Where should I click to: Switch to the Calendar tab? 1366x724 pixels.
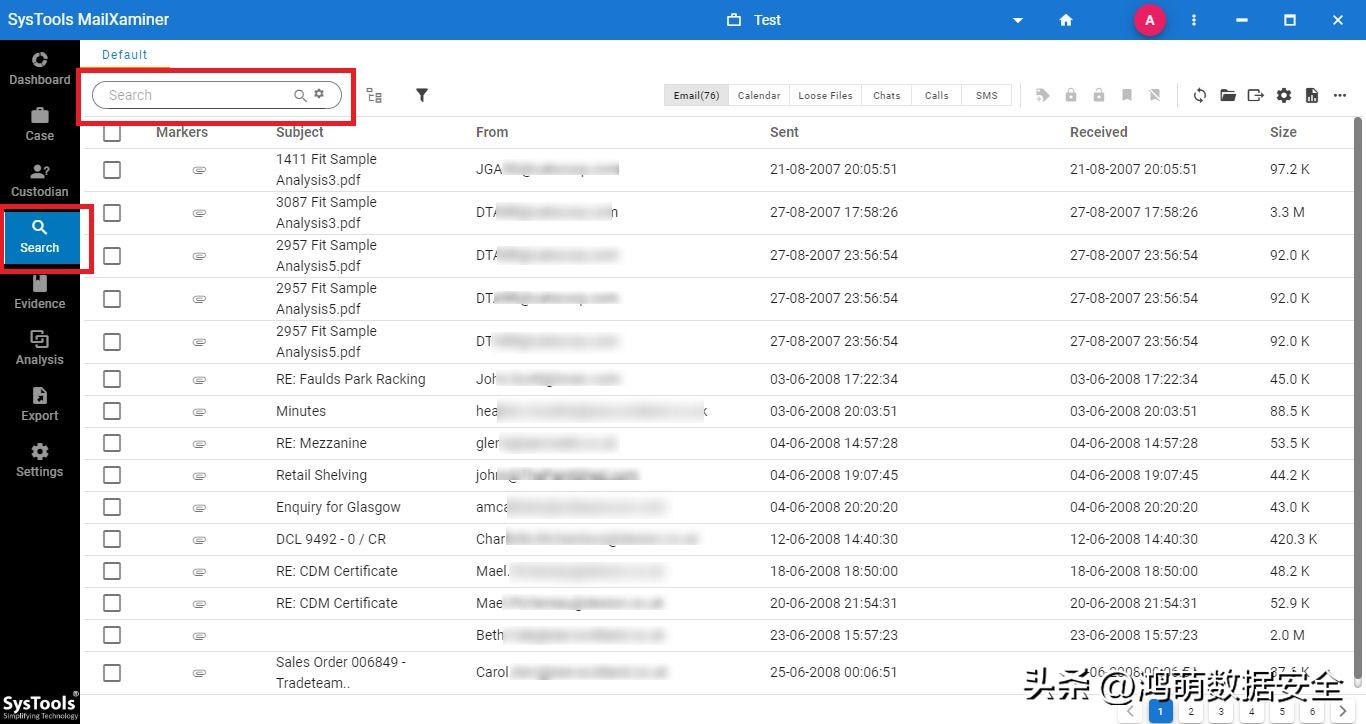[759, 95]
